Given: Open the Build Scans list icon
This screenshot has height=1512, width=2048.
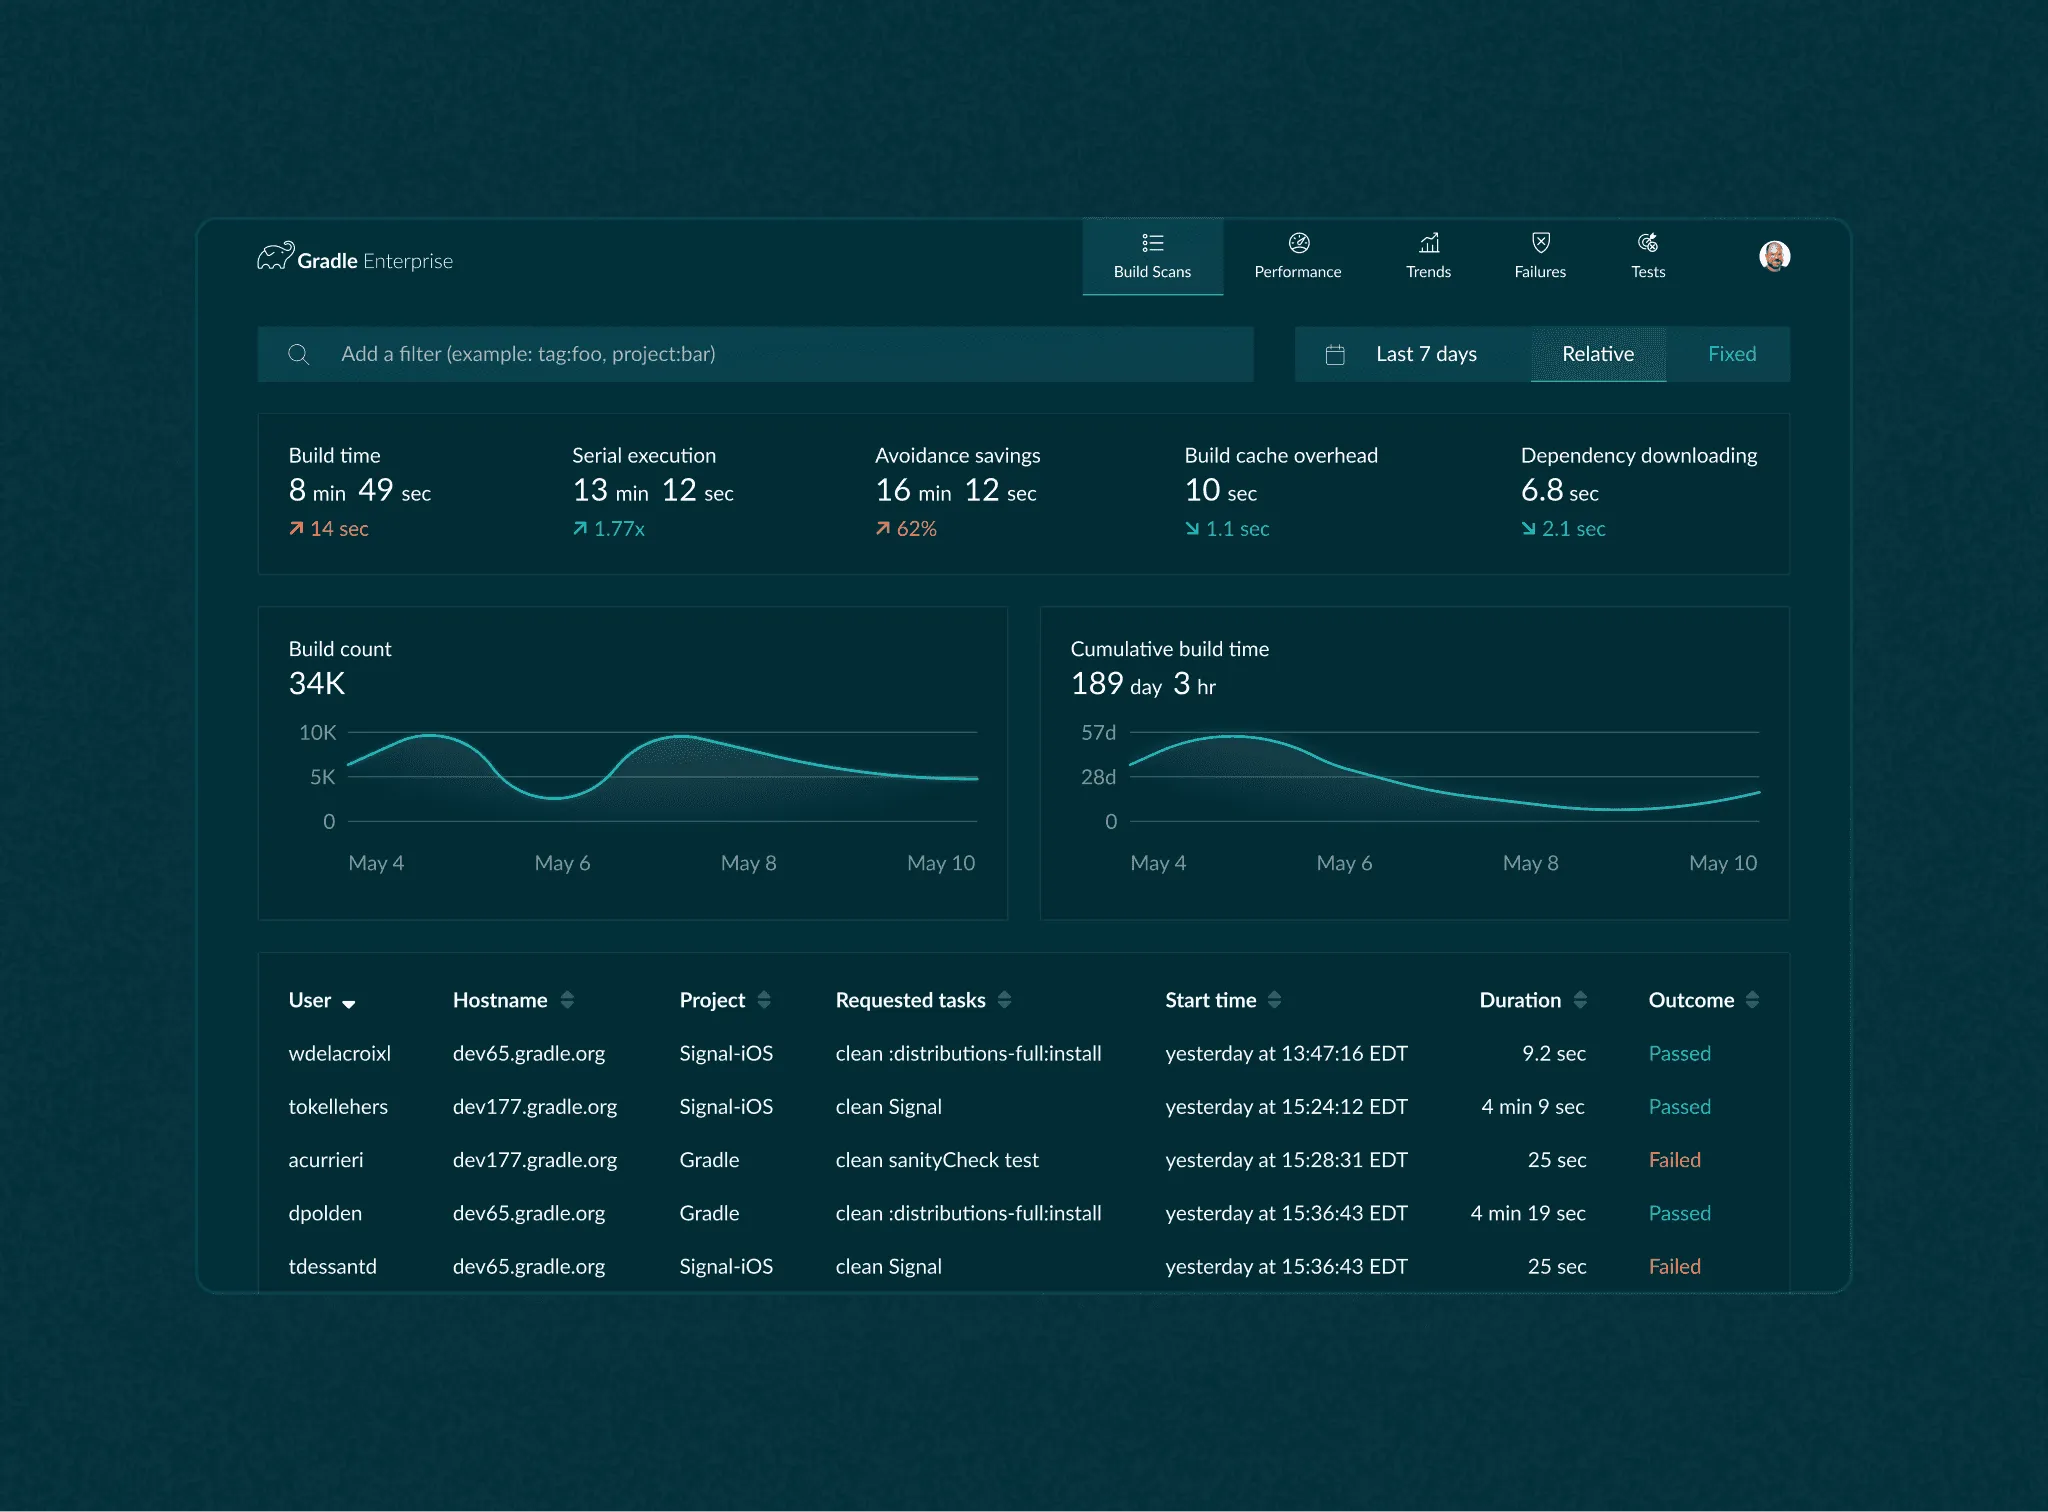Looking at the screenshot, I should click(x=1152, y=243).
